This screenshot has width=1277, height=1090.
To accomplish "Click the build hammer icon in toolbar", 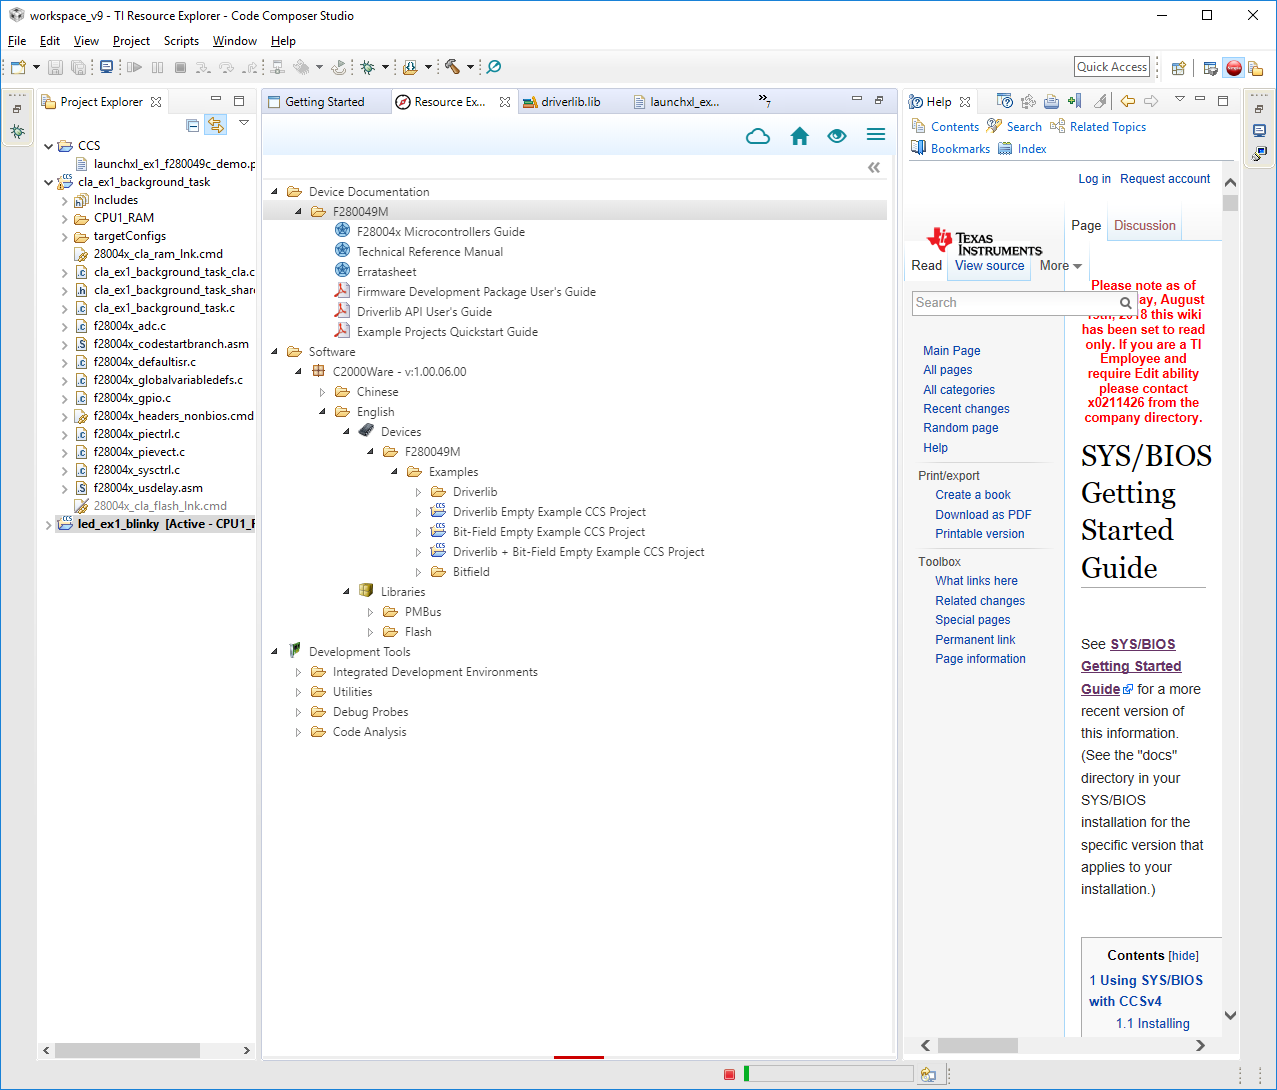I will point(453,67).
